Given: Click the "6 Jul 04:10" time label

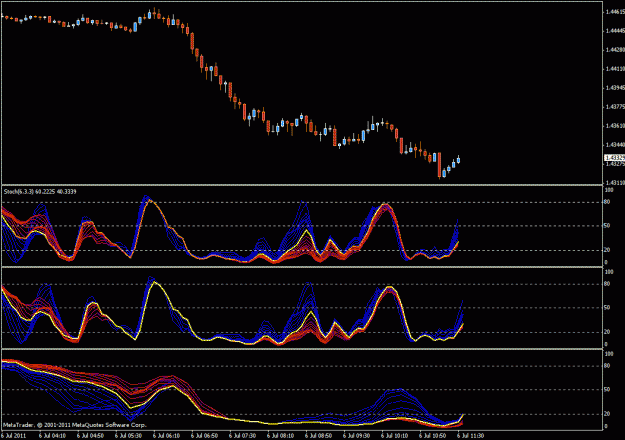Looking at the screenshot, I should click(x=53, y=436).
